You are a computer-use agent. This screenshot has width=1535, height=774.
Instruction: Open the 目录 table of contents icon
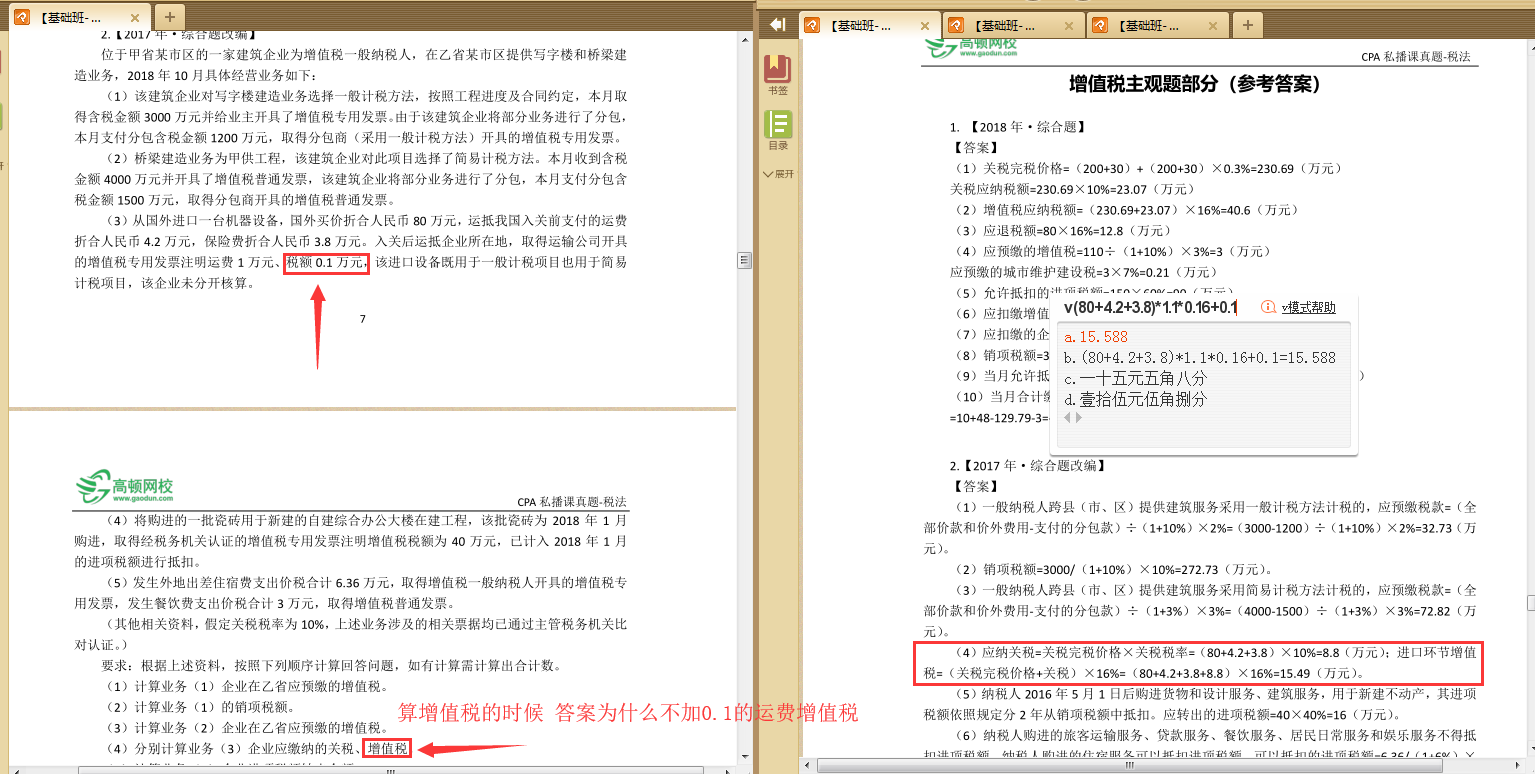tap(777, 126)
